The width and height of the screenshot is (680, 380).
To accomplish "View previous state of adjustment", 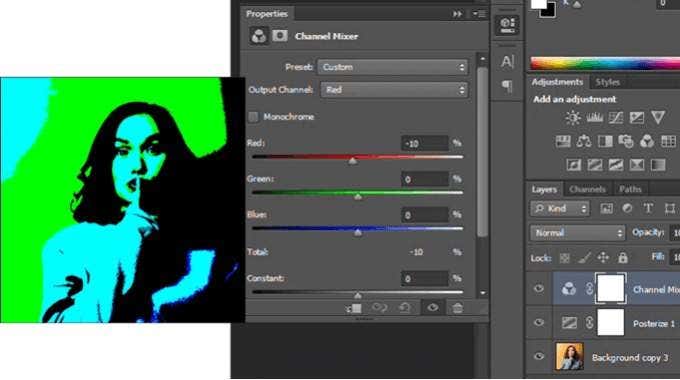I will tap(379, 308).
